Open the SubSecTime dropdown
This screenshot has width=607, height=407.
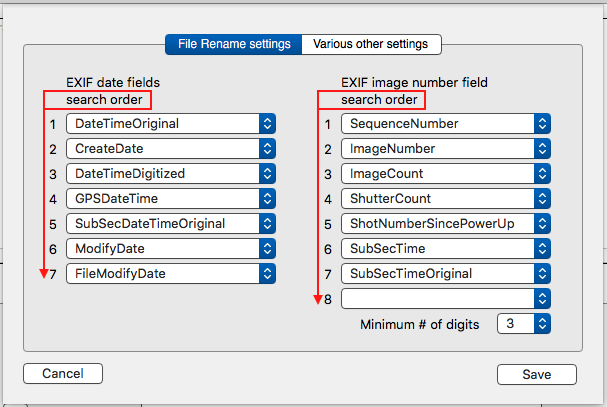tap(445, 248)
